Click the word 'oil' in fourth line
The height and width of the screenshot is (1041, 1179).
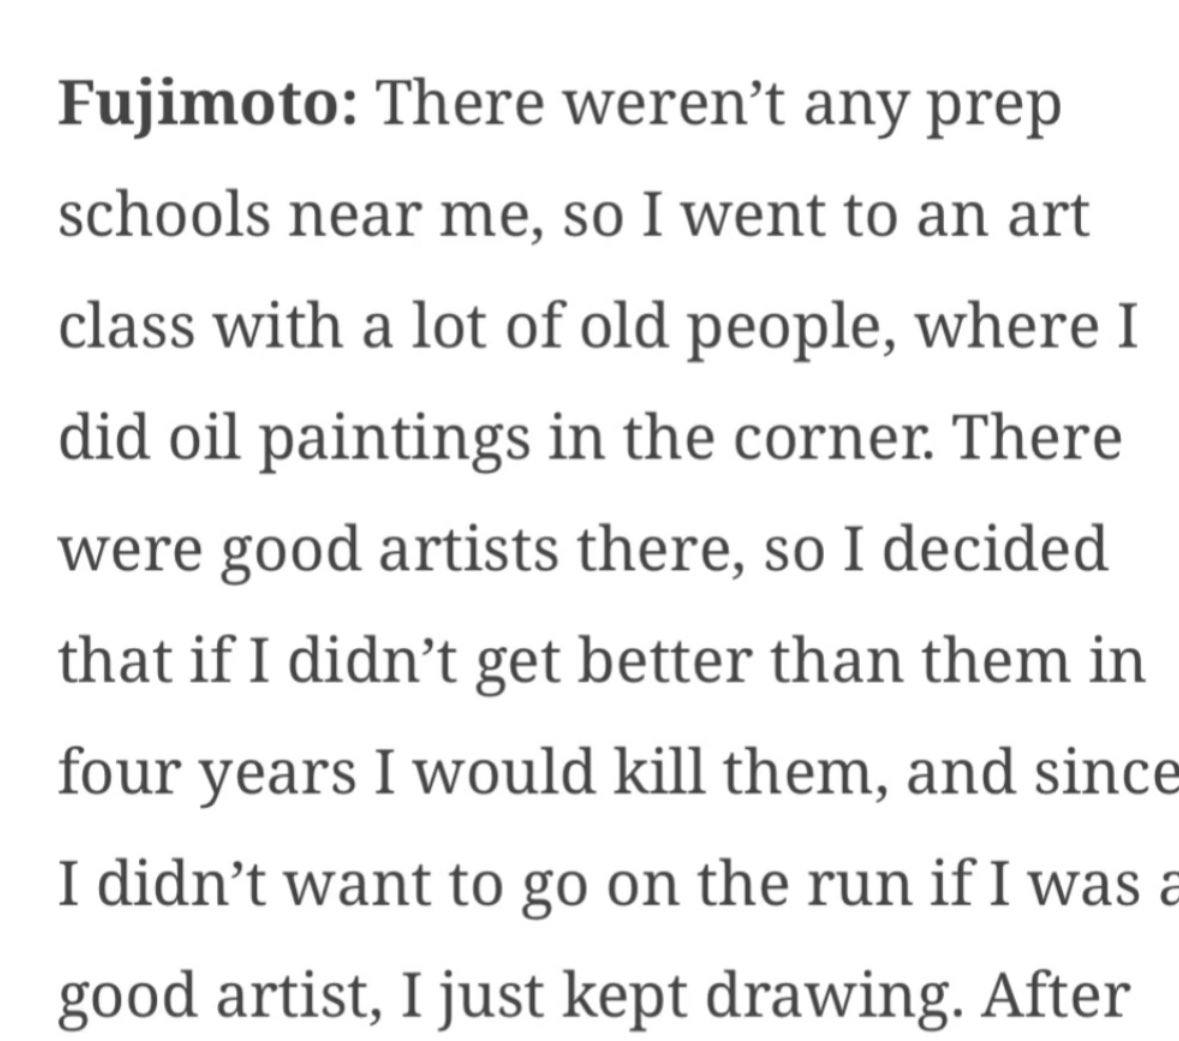[203, 438]
